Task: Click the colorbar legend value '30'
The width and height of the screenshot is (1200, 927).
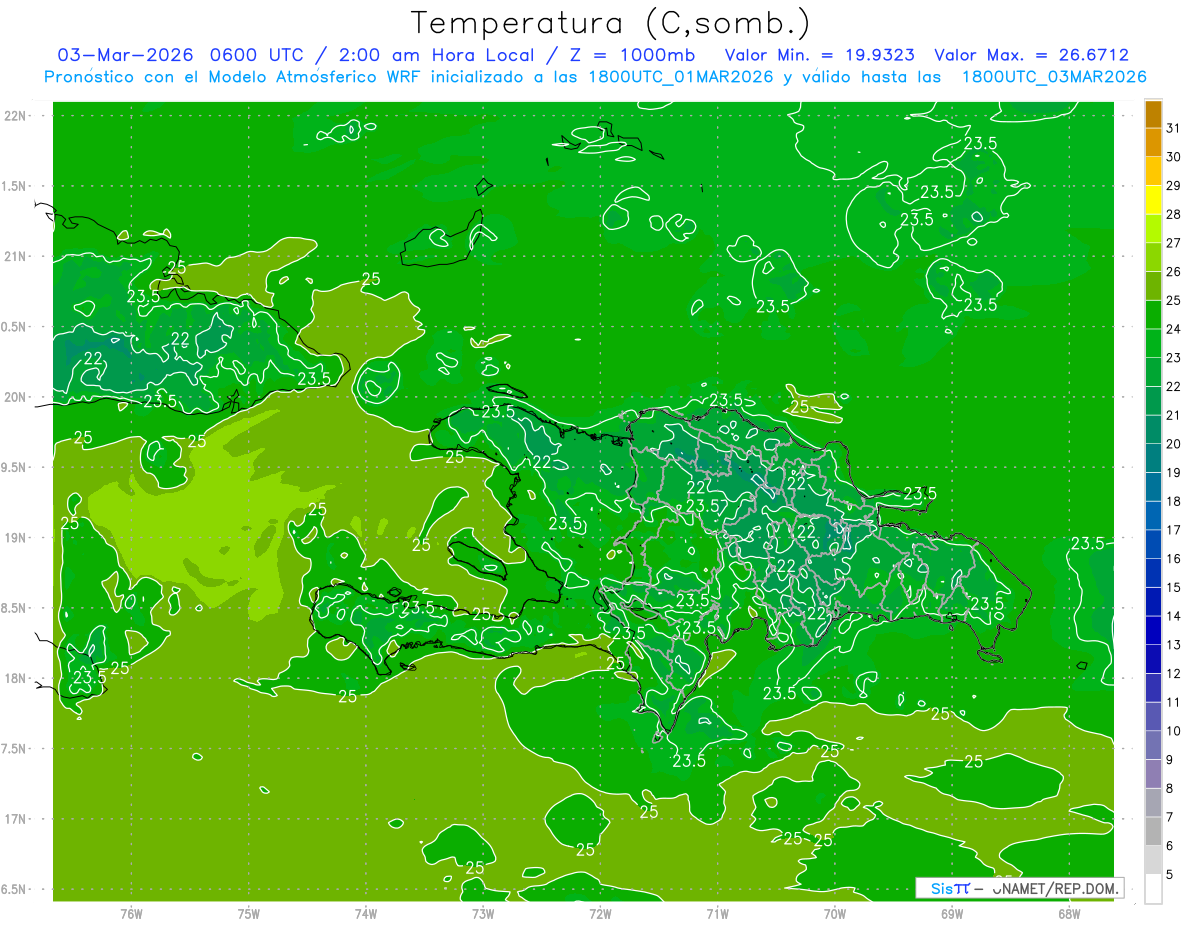Action: click(1174, 157)
